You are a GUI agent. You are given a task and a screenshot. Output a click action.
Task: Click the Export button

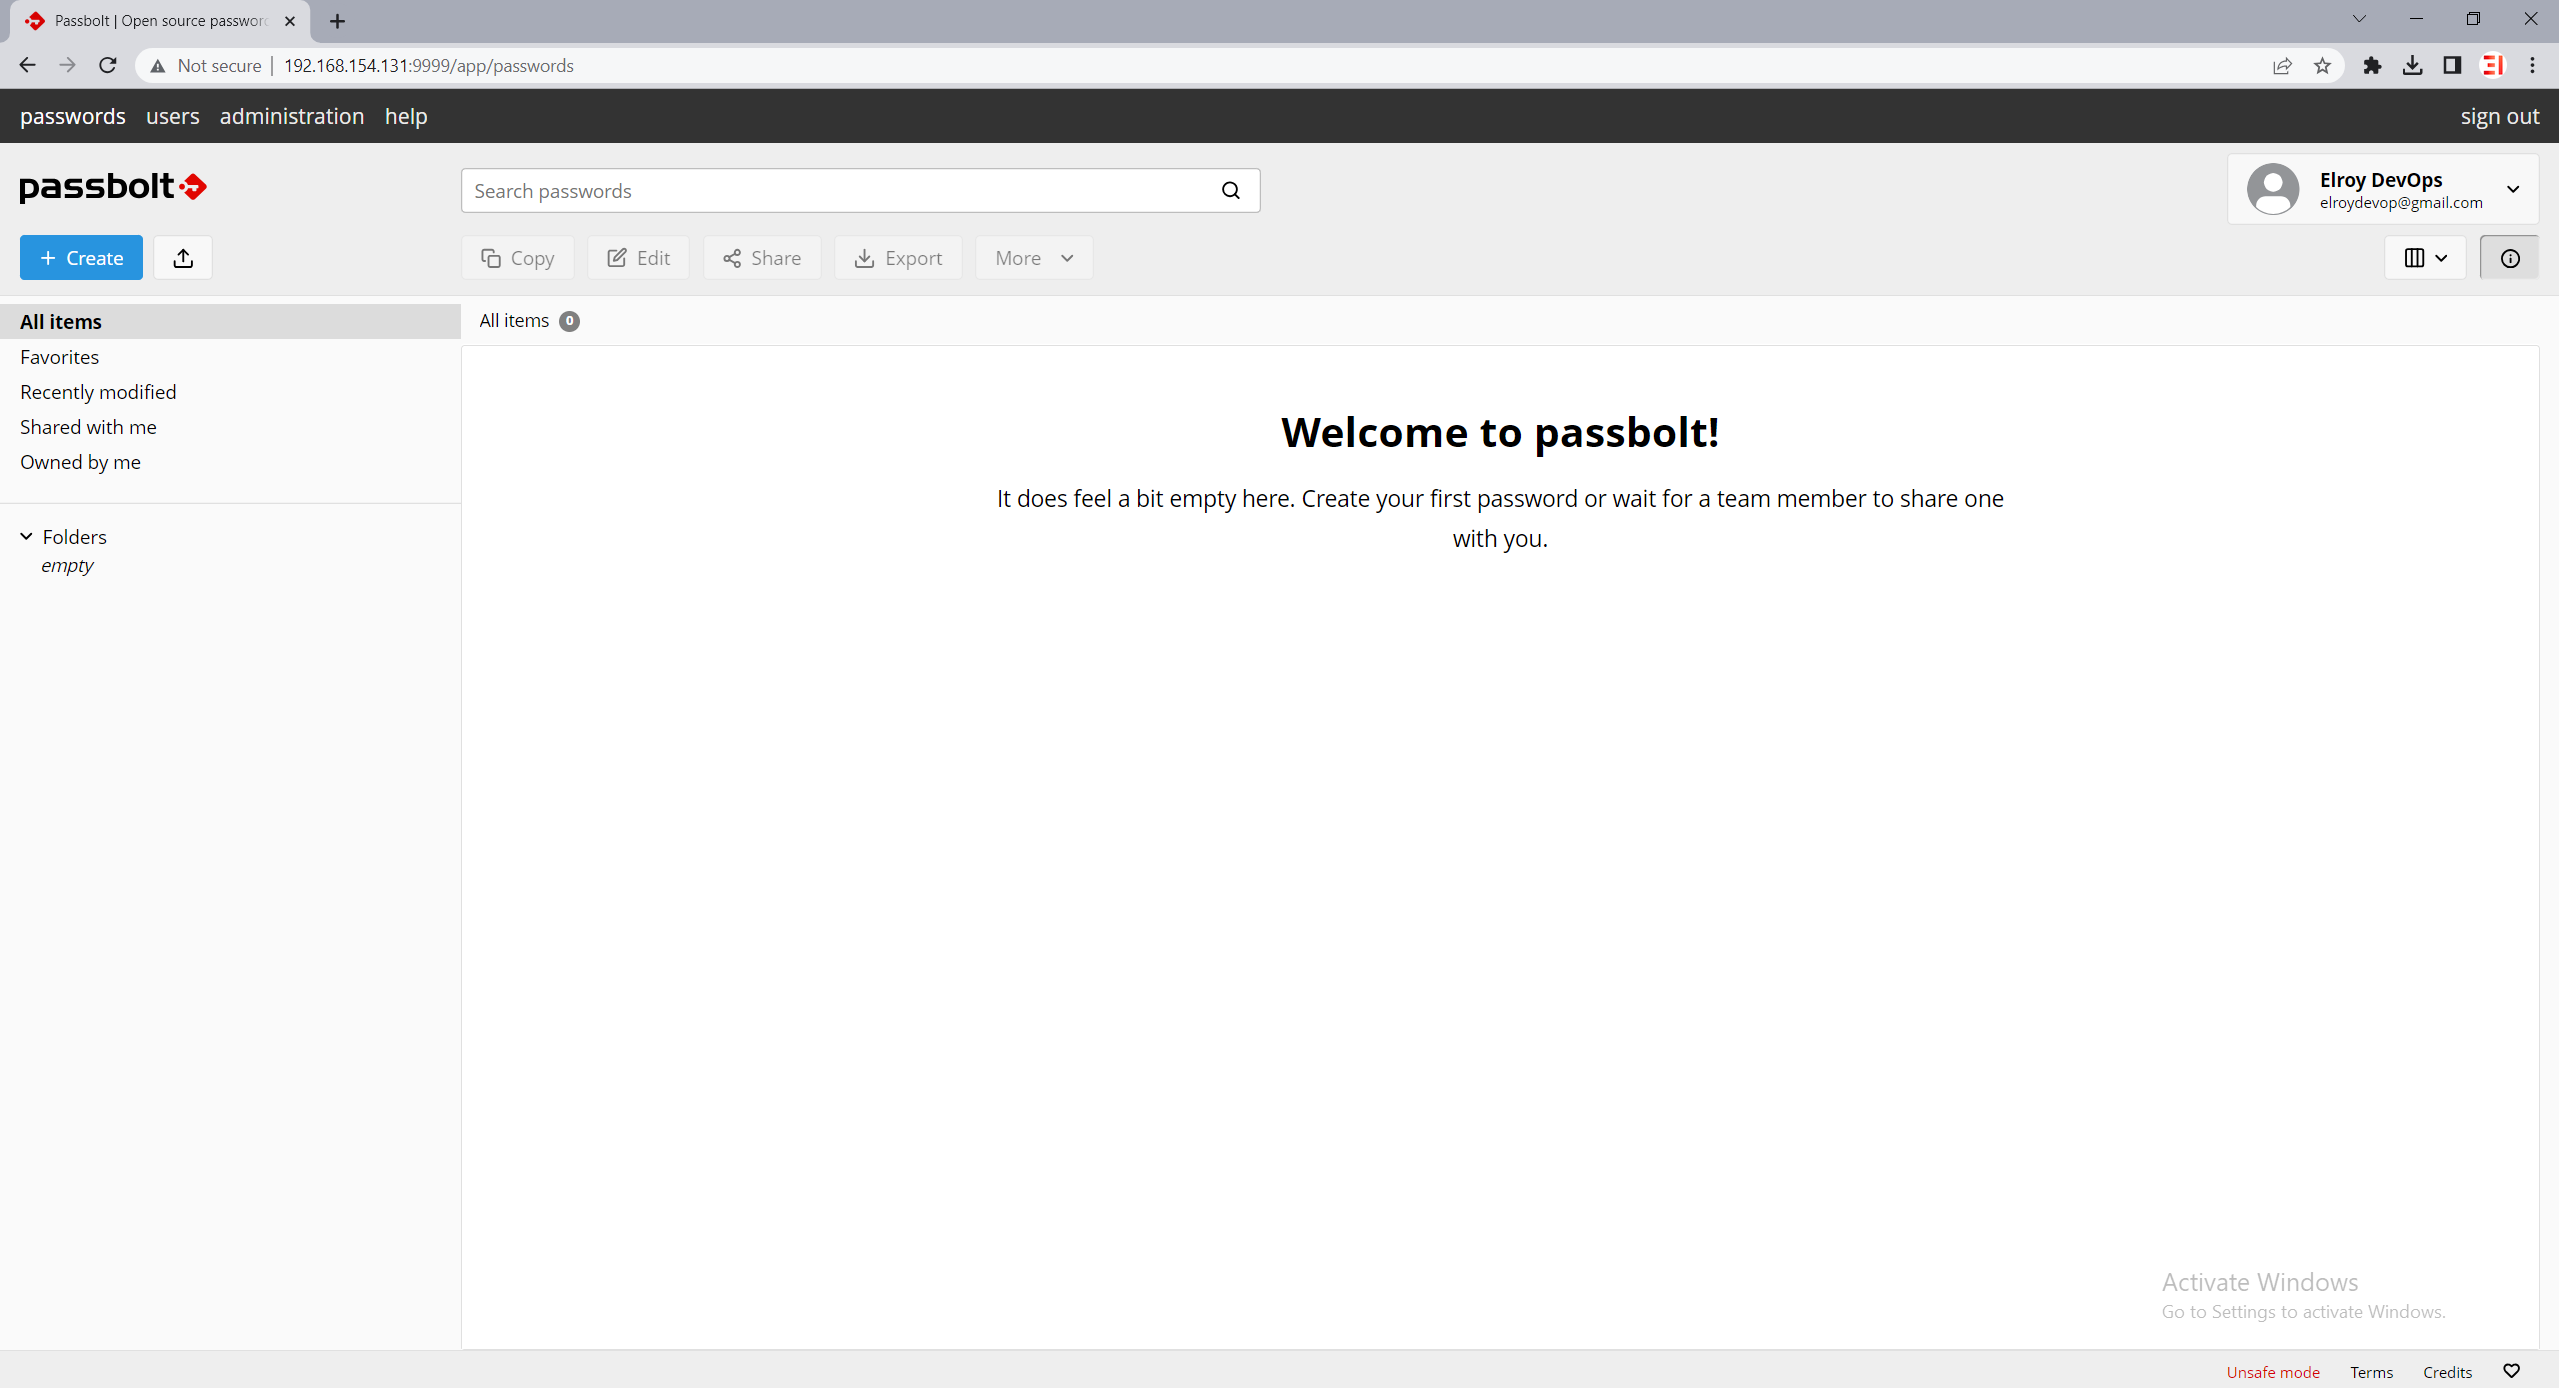point(898,258)
